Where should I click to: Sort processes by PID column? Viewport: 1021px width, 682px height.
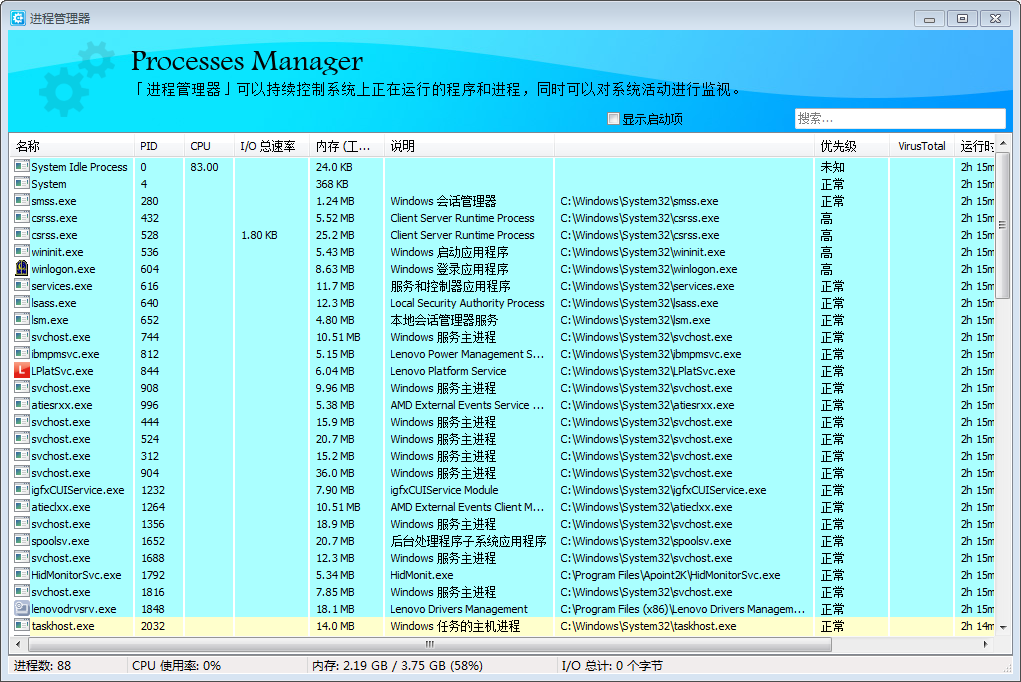pyautogui.click(x=159, y=146)
